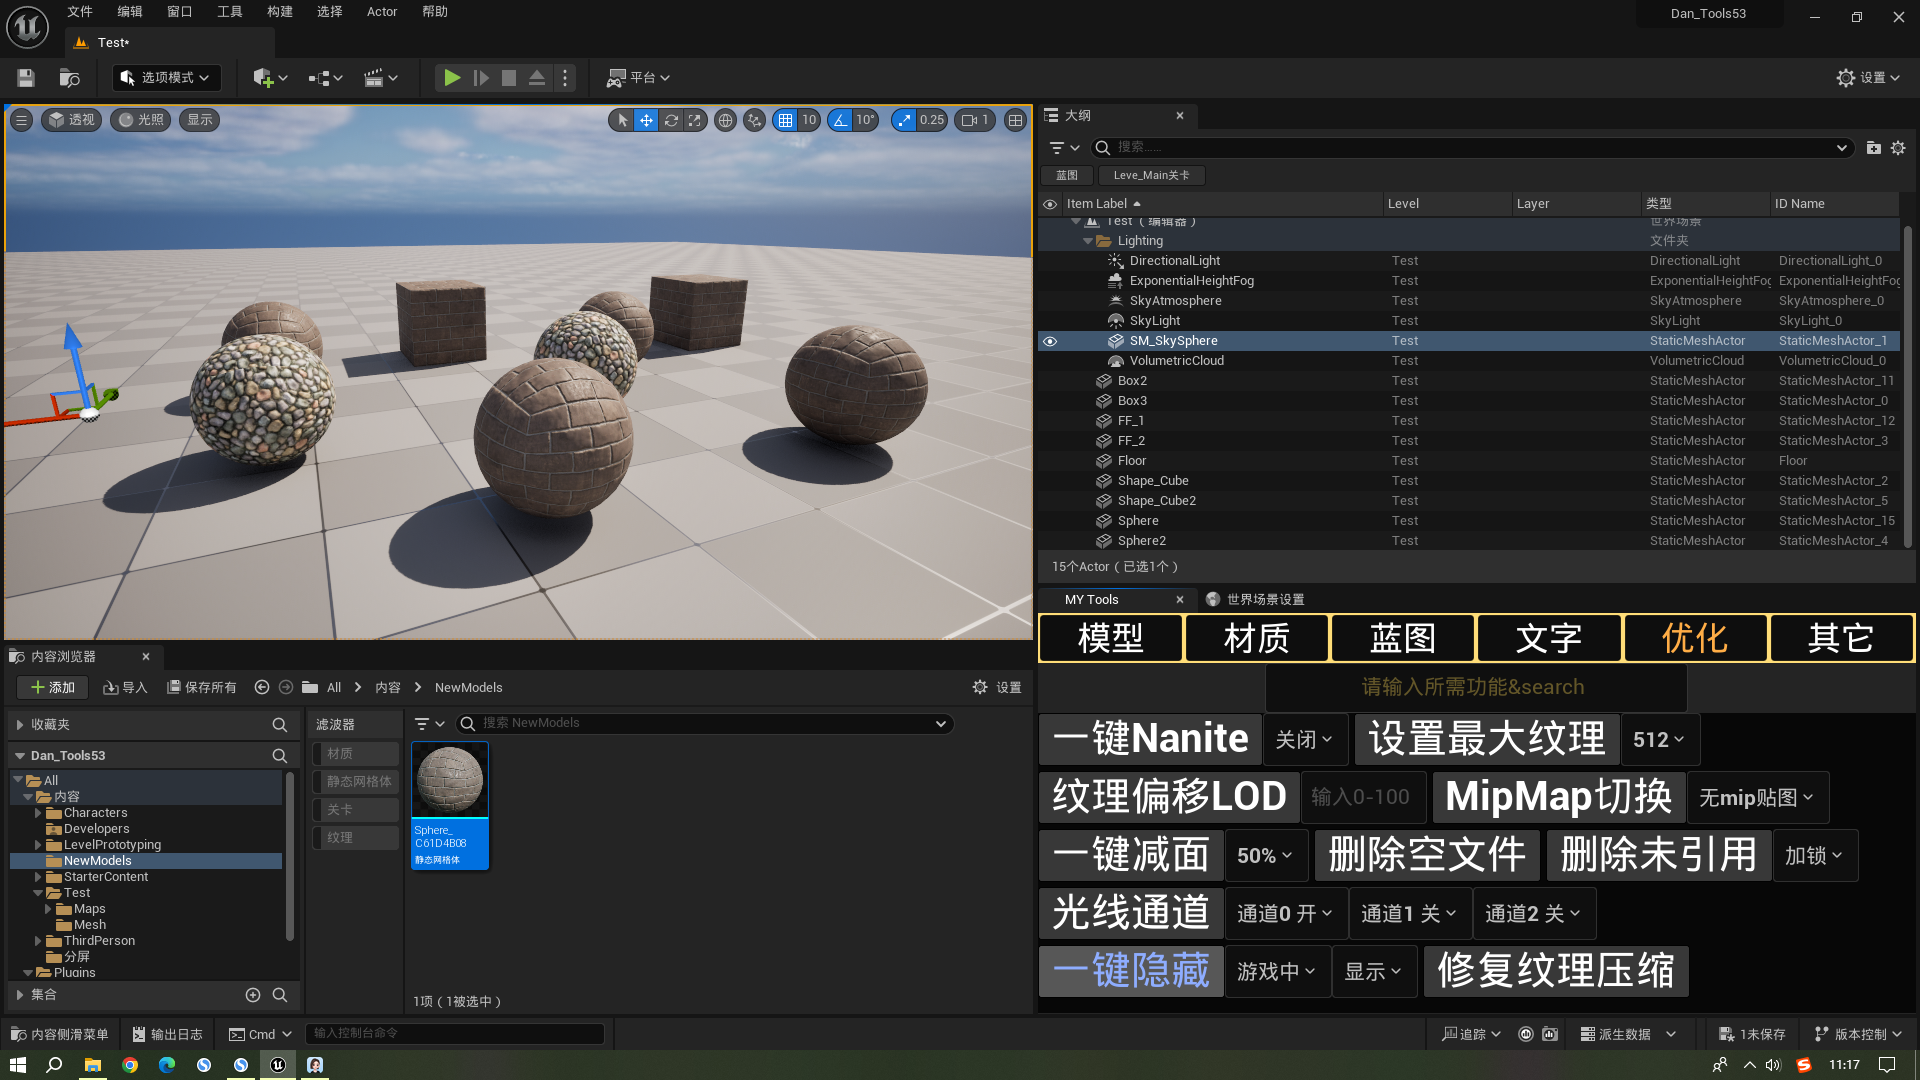Viewport: 1920px width, 1080px height.
Task: Toggle the 纹理 filter in content browser
Action: (355, 838)
